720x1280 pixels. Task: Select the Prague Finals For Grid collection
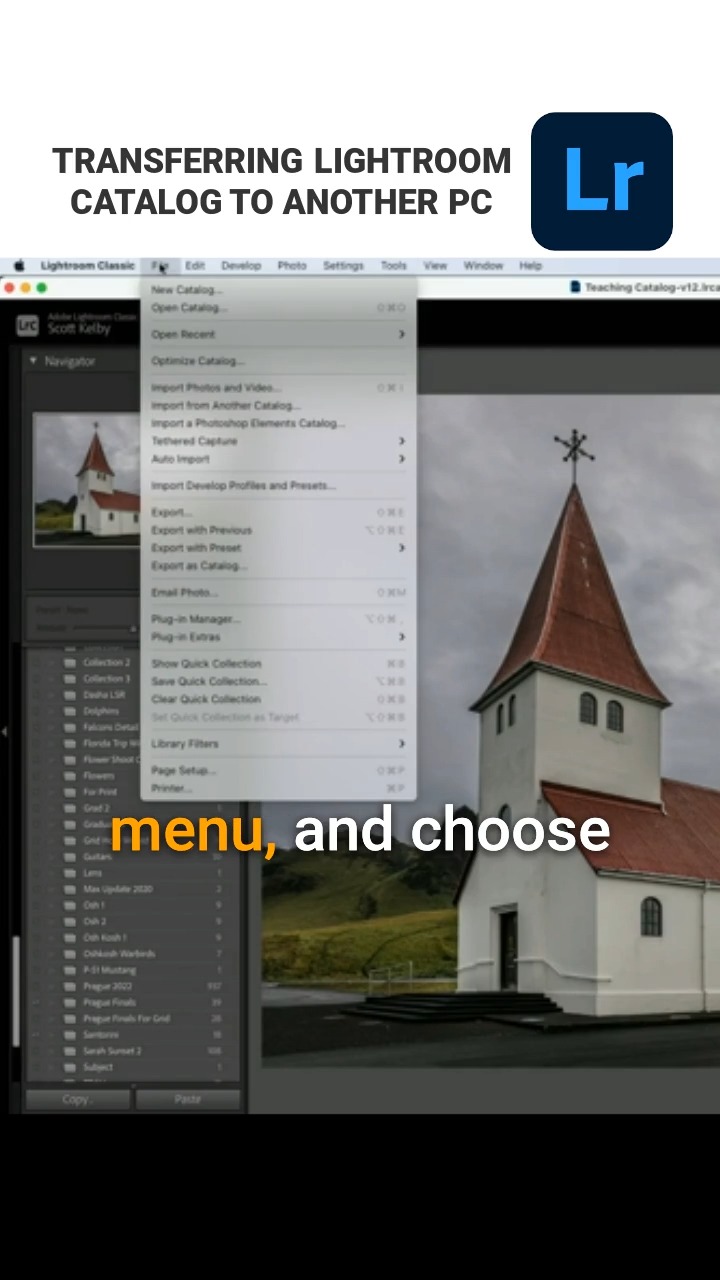tap(132, 1019)
